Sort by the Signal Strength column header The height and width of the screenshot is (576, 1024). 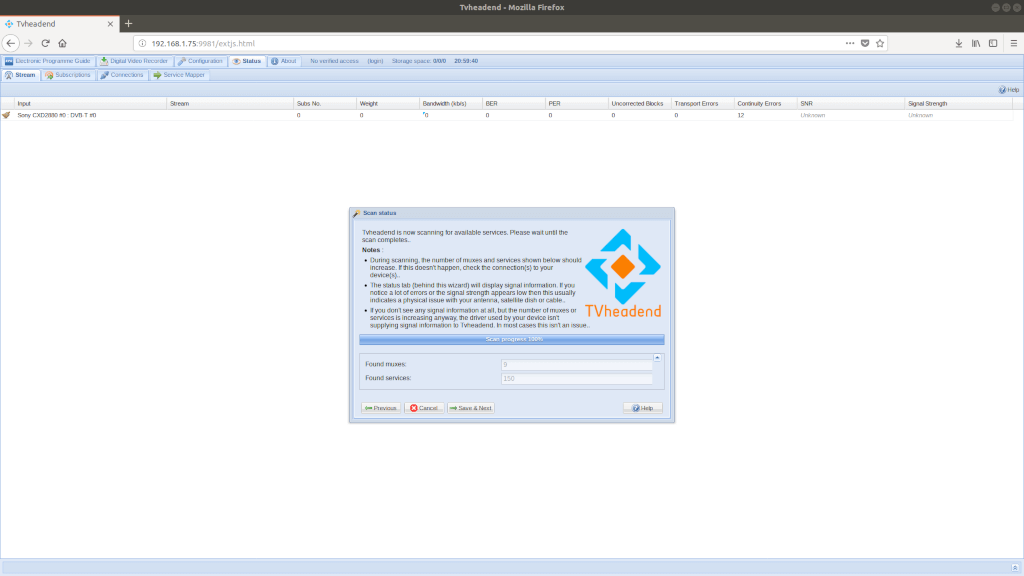[927, 103]
